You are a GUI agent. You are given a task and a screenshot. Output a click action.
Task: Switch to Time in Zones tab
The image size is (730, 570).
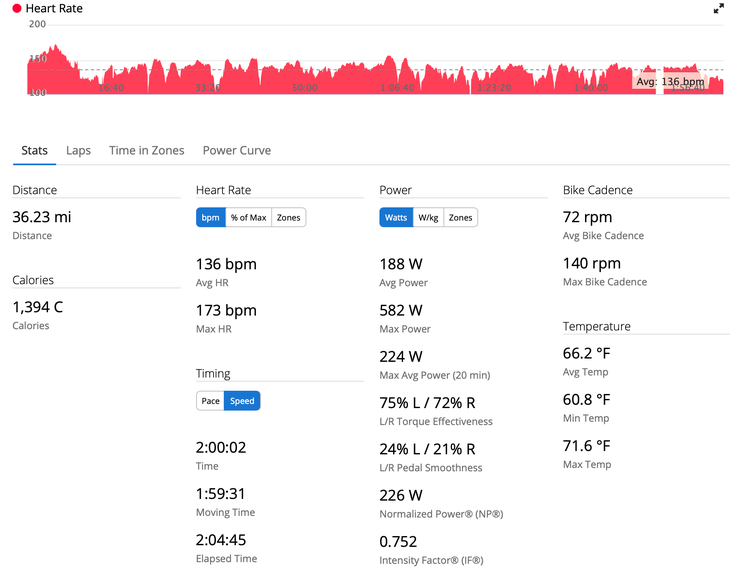tap(147, 151)
